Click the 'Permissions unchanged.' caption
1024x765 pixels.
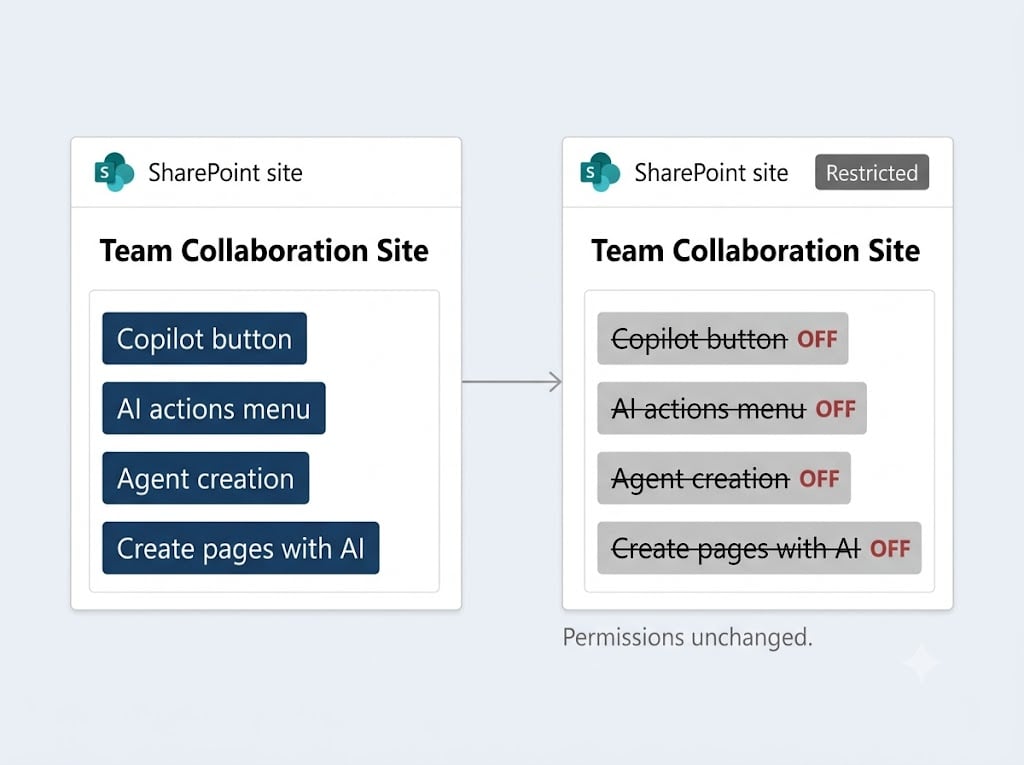pyautogui.click(x=688, y=637)
